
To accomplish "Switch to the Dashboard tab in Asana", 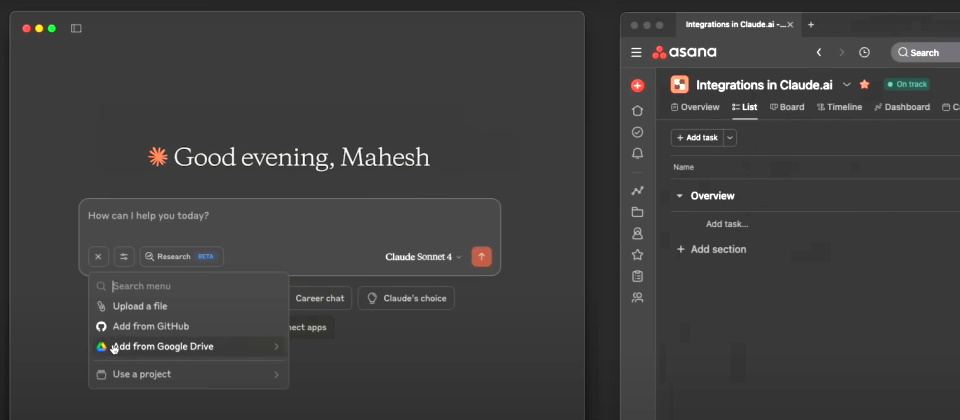I will (x=902, y=107).
